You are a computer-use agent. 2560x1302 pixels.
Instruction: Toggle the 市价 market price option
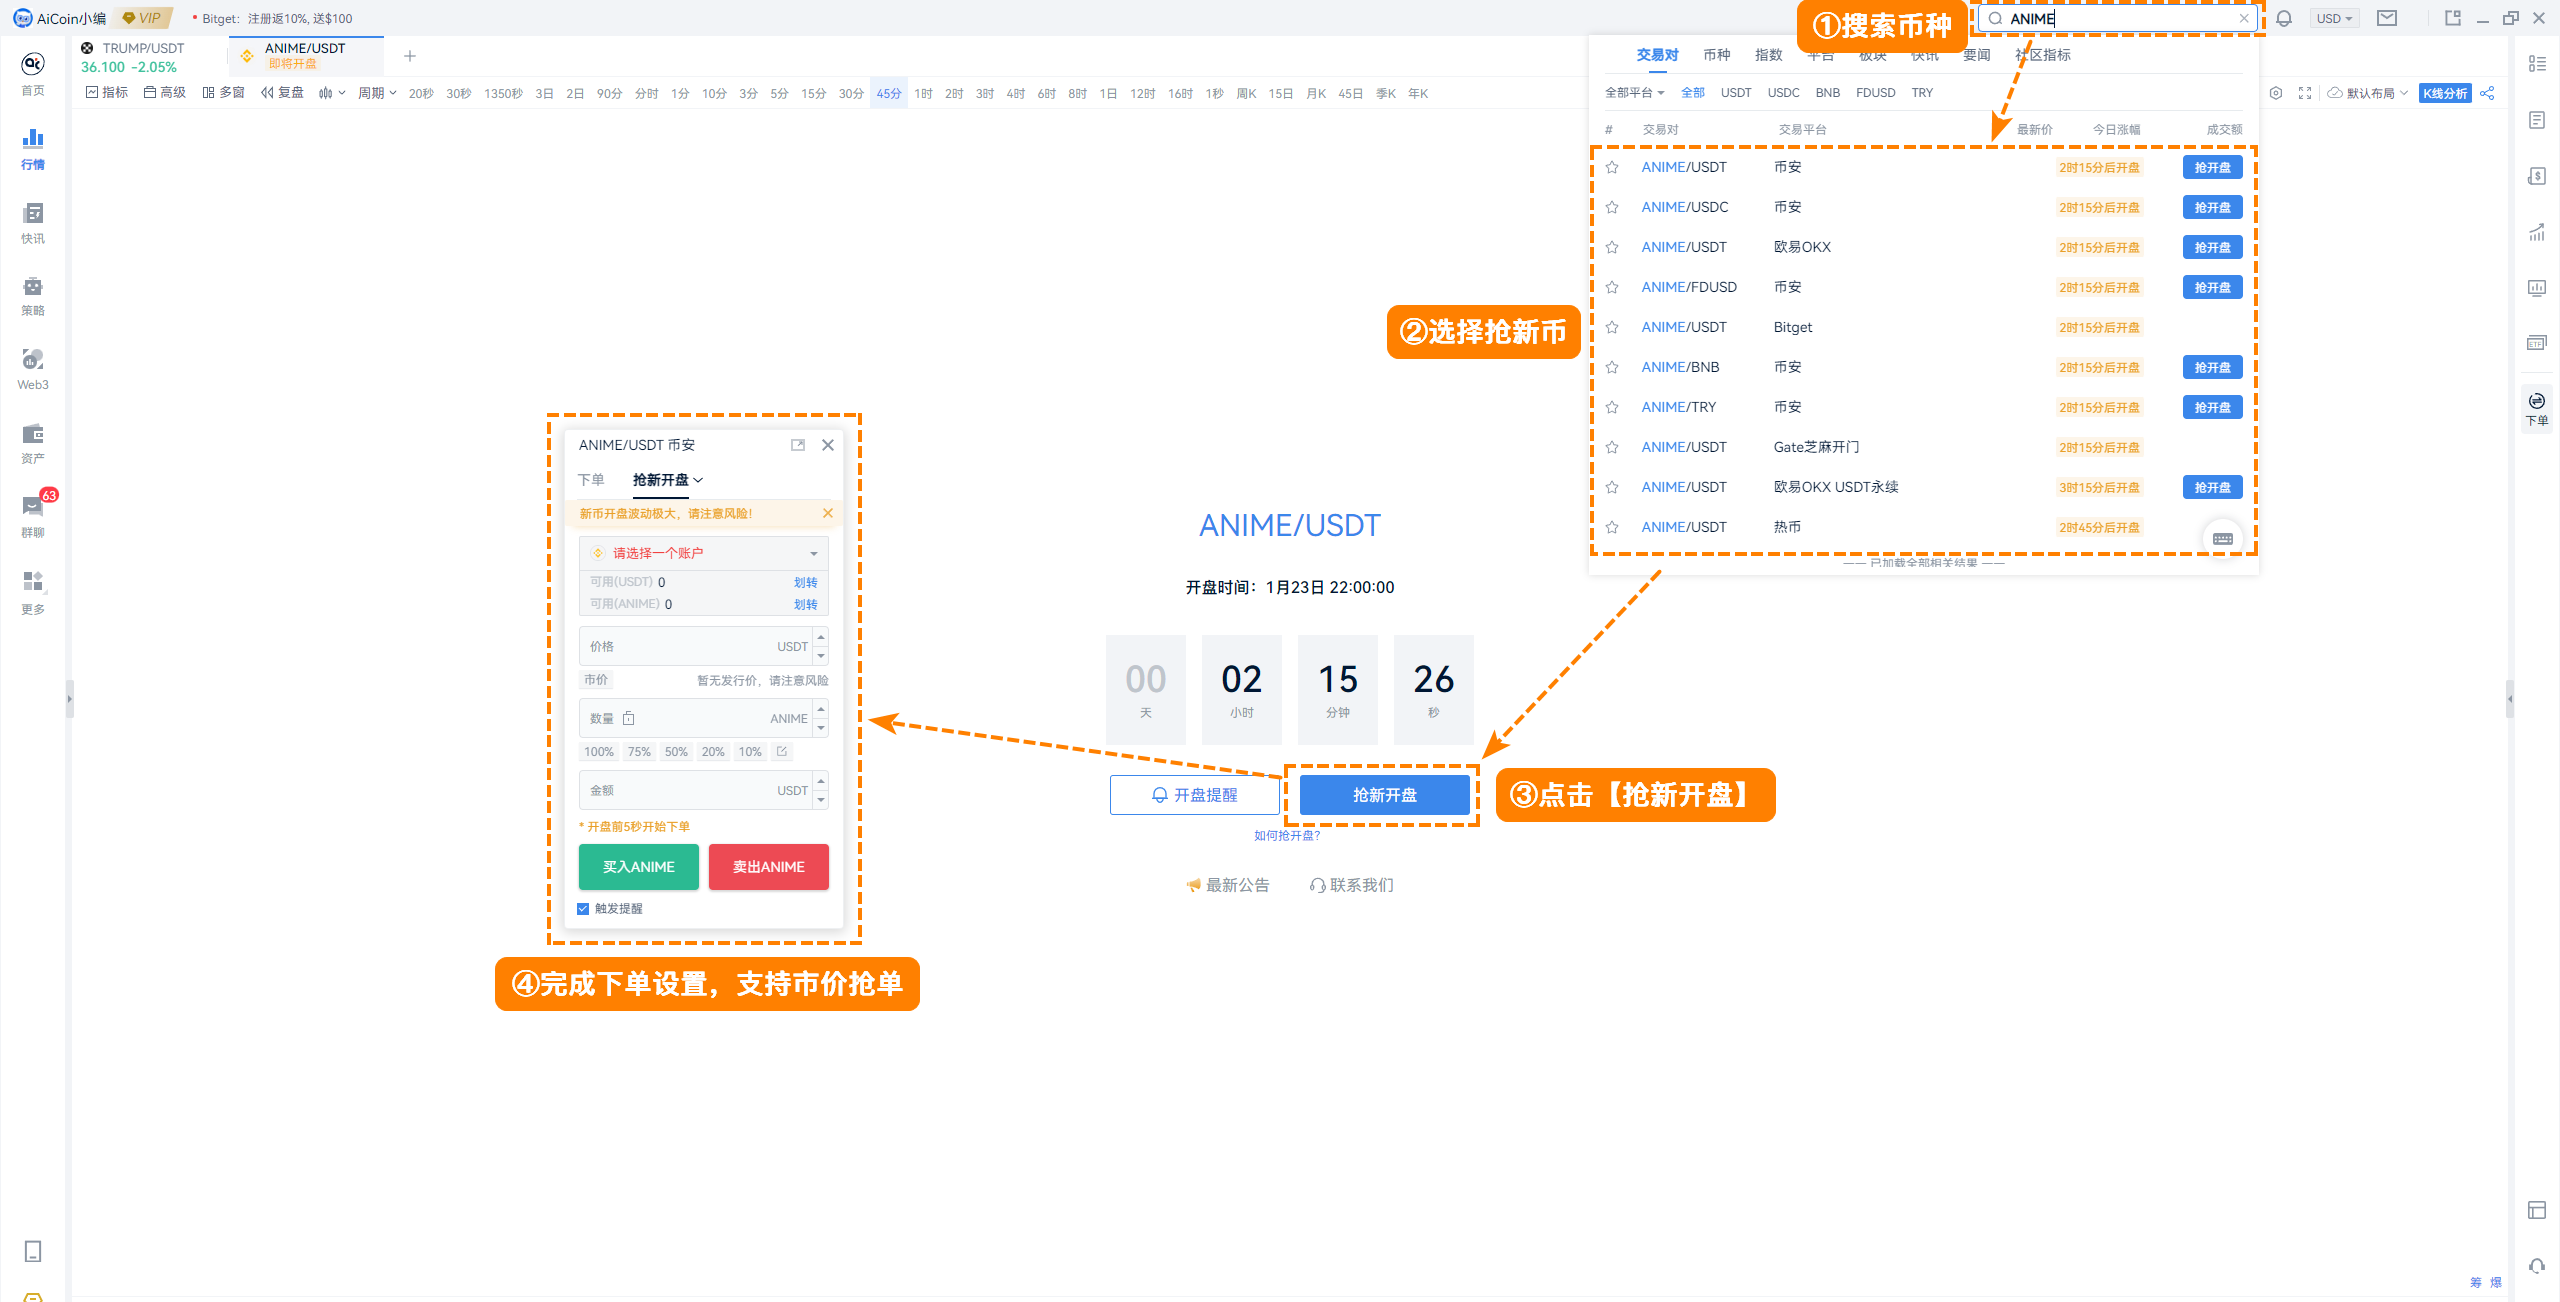596,680
